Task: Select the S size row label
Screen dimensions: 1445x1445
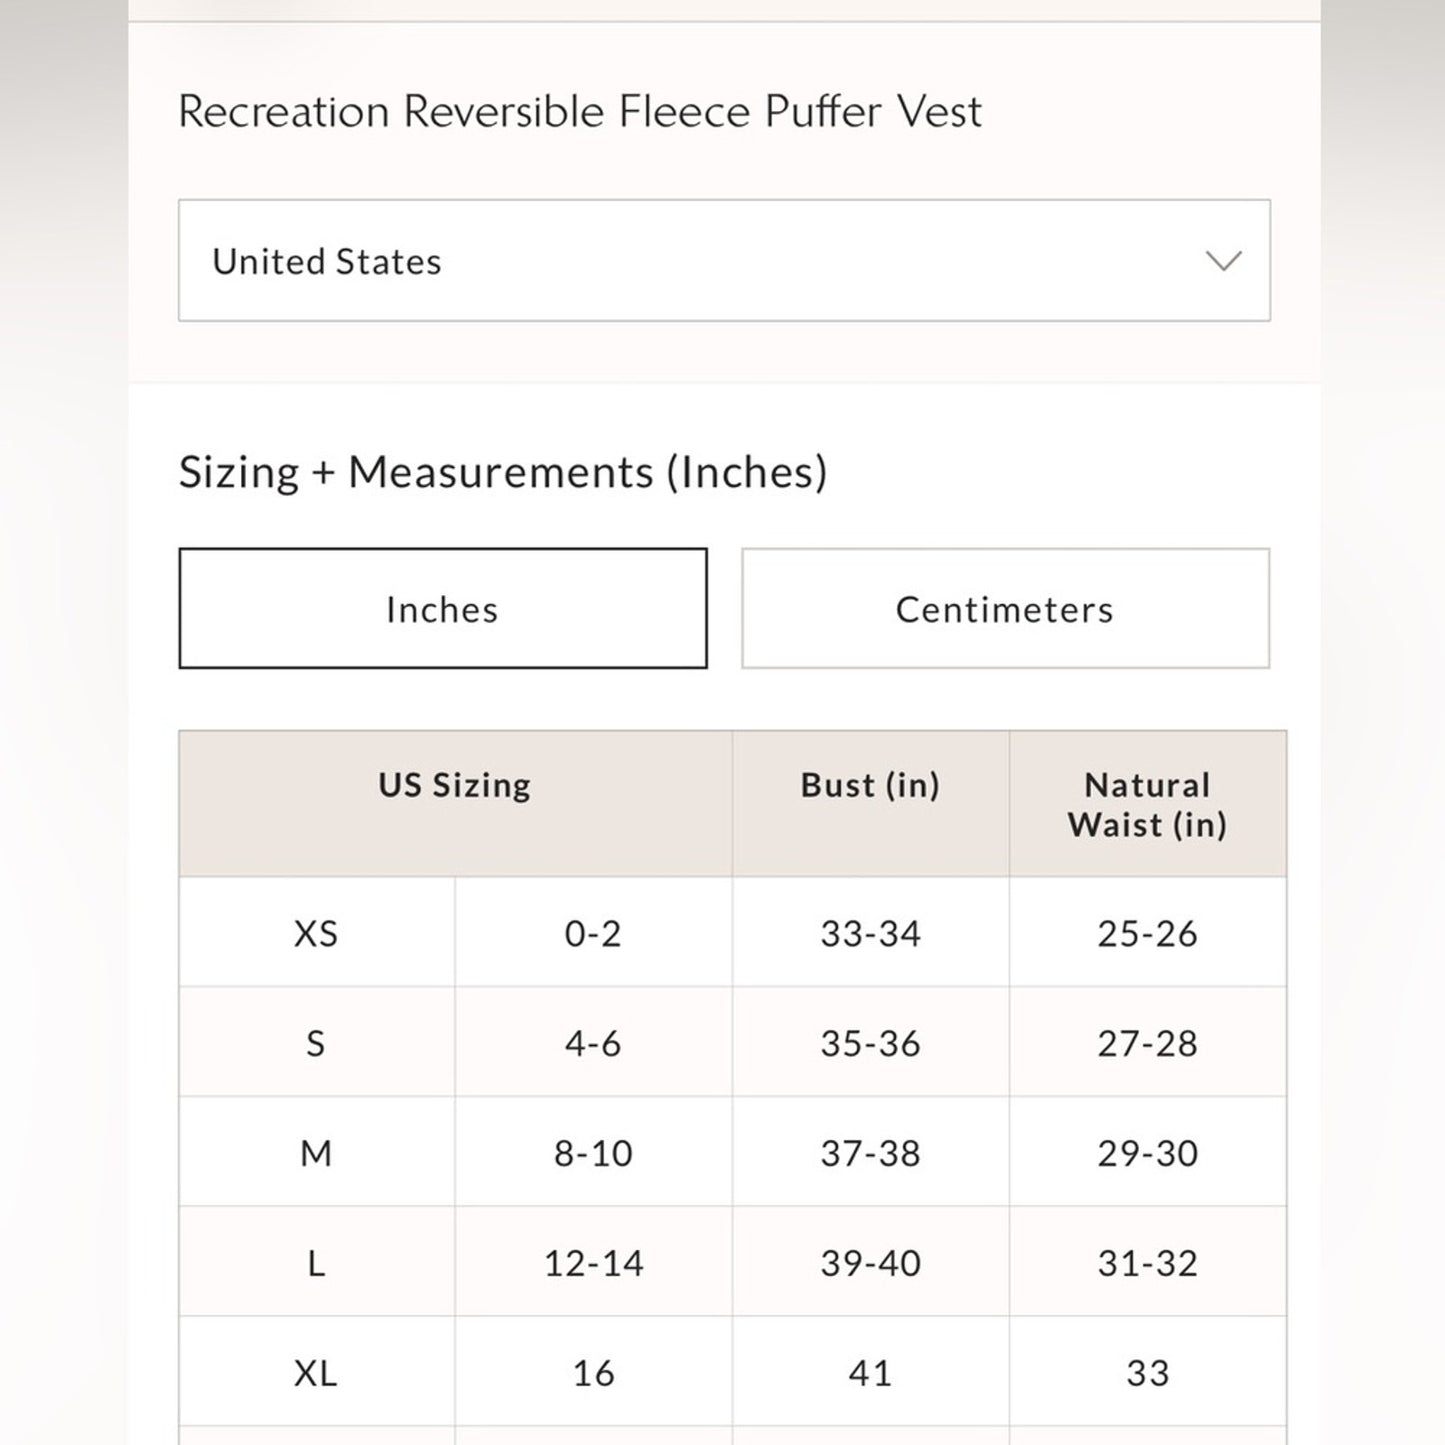Action: pos(316,1044)
